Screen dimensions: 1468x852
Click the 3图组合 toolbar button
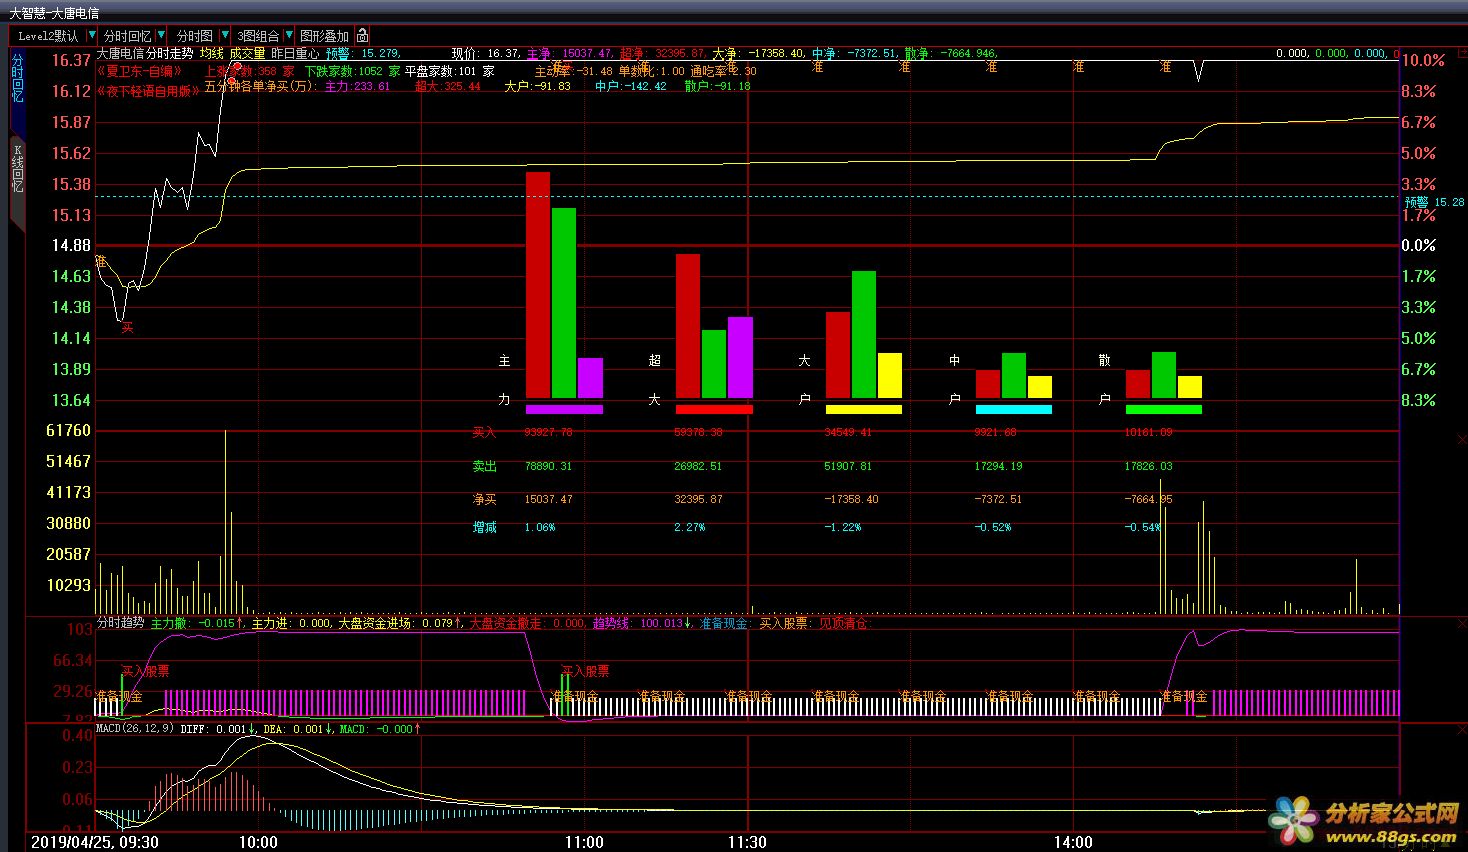(x=258, y=36)
